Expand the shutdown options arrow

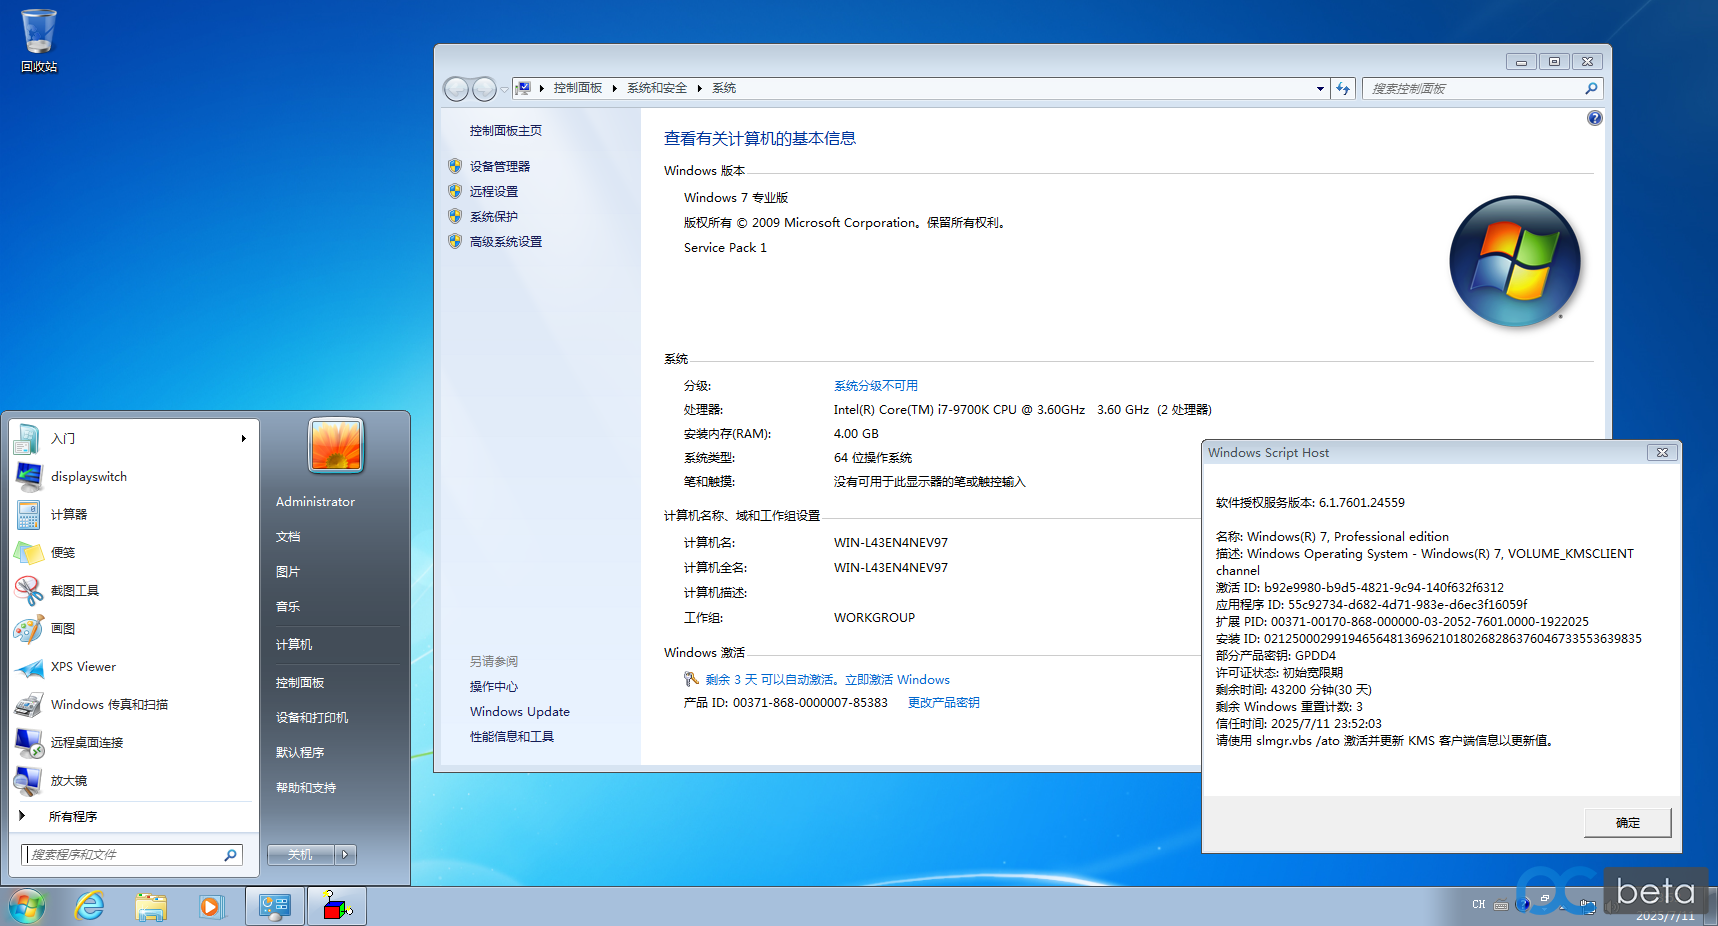pos(346,855)
